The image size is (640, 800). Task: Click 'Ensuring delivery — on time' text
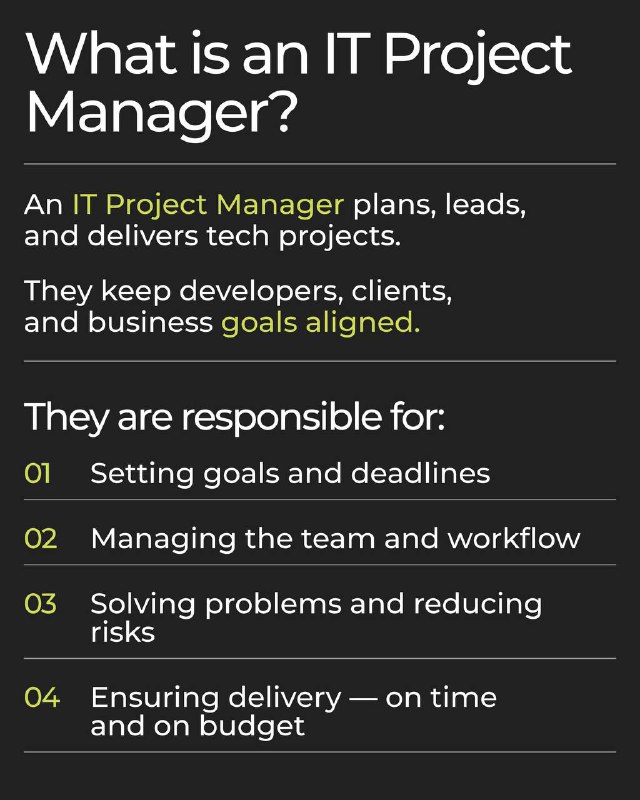tap(293, 697)
